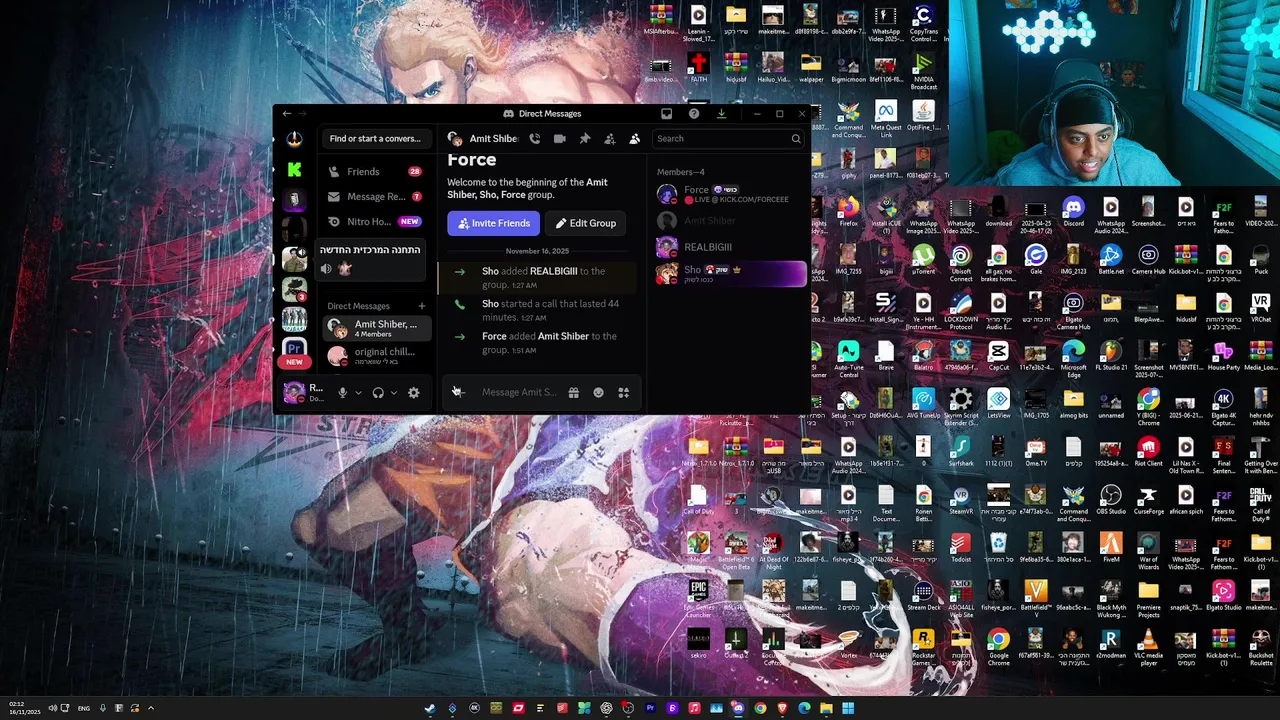Open Kick server in Discord sidebar

[294, 170]
